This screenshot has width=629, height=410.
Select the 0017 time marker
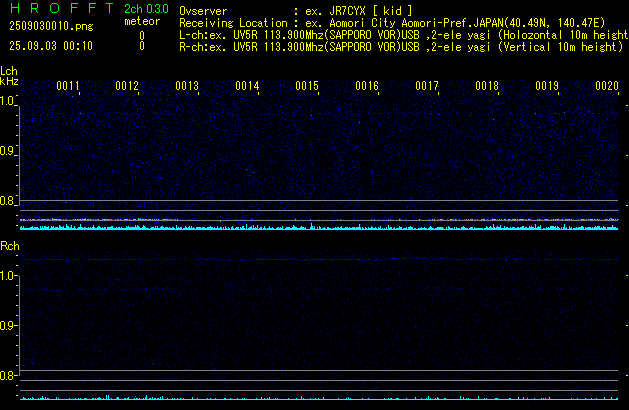point(427,86)
